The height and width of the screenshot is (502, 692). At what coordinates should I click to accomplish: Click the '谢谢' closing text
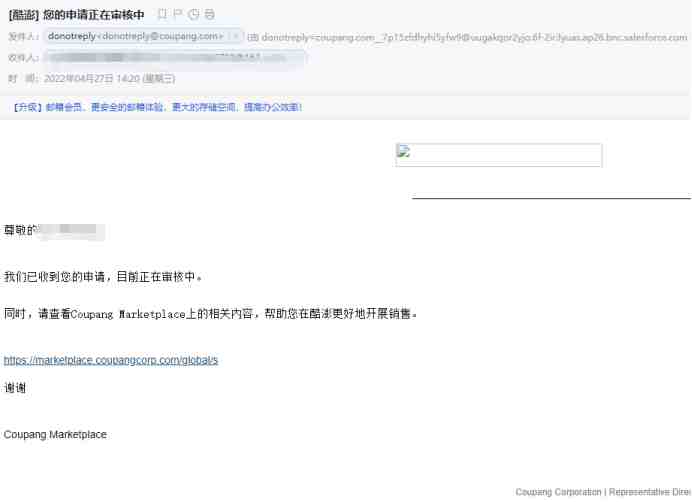coord(15,388)
